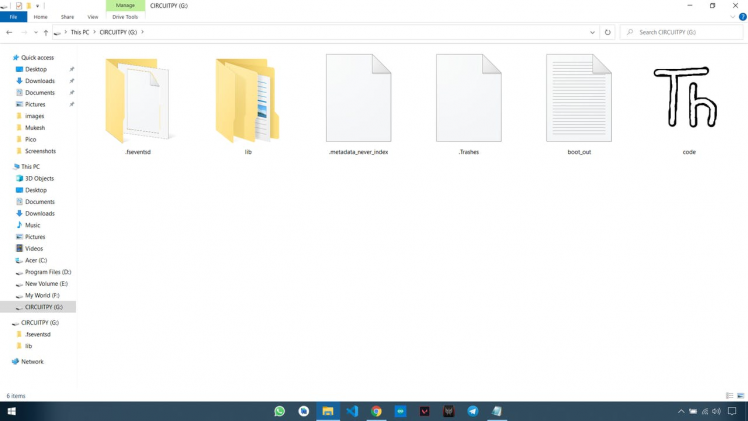
Task: Open volume control in system tray
Action: tap(716, 411)
